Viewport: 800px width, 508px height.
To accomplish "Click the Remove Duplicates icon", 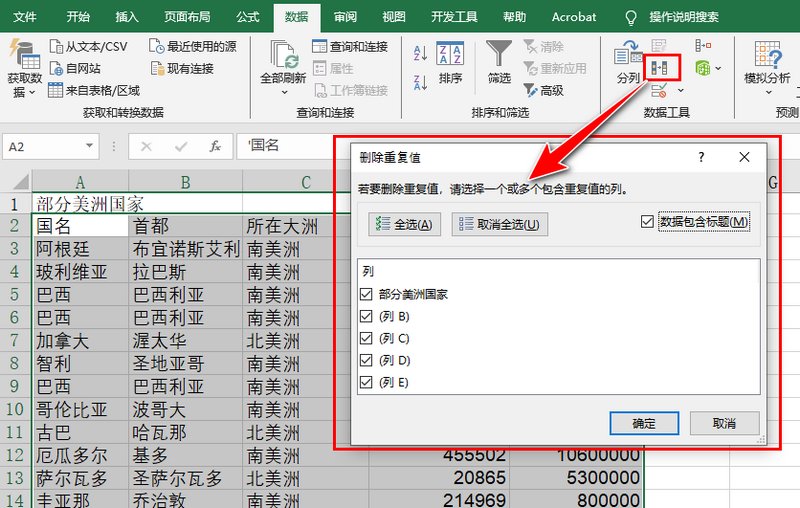I will point(661,68).
